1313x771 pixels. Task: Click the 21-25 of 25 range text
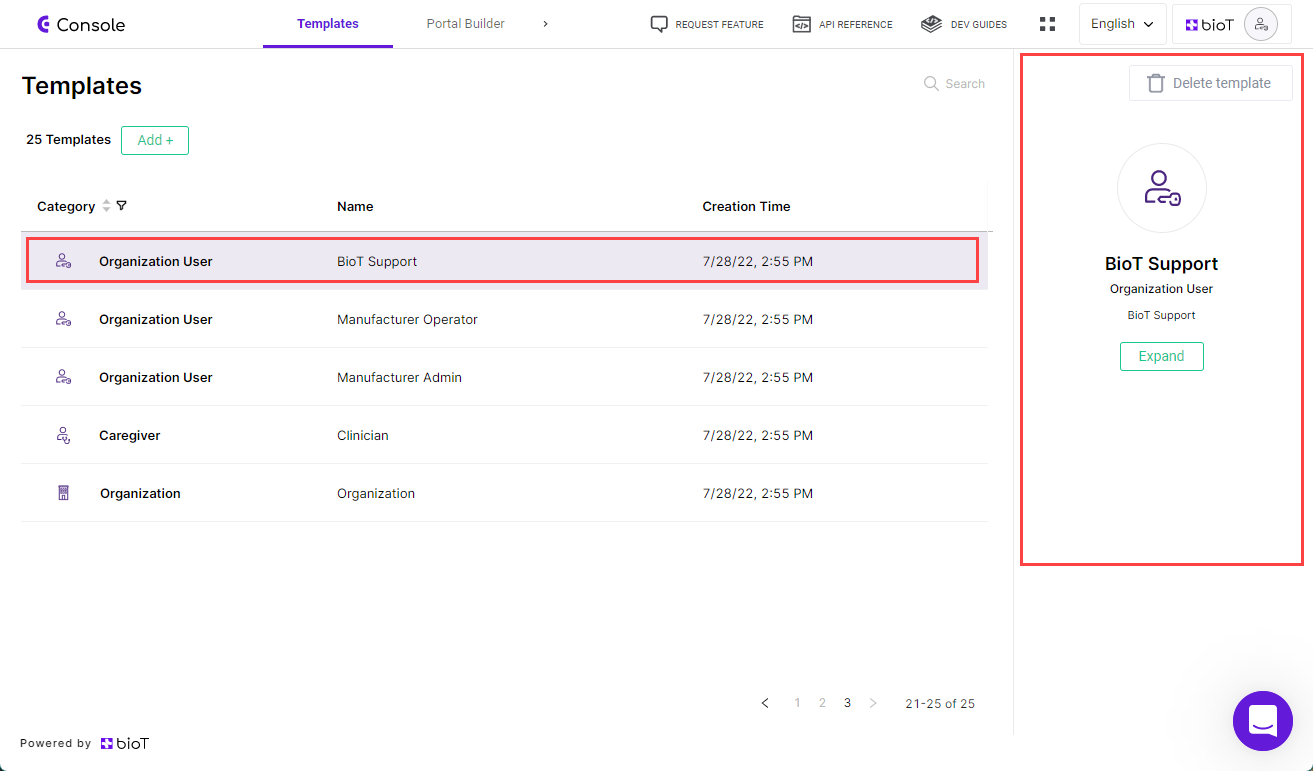tap(940, 704)
